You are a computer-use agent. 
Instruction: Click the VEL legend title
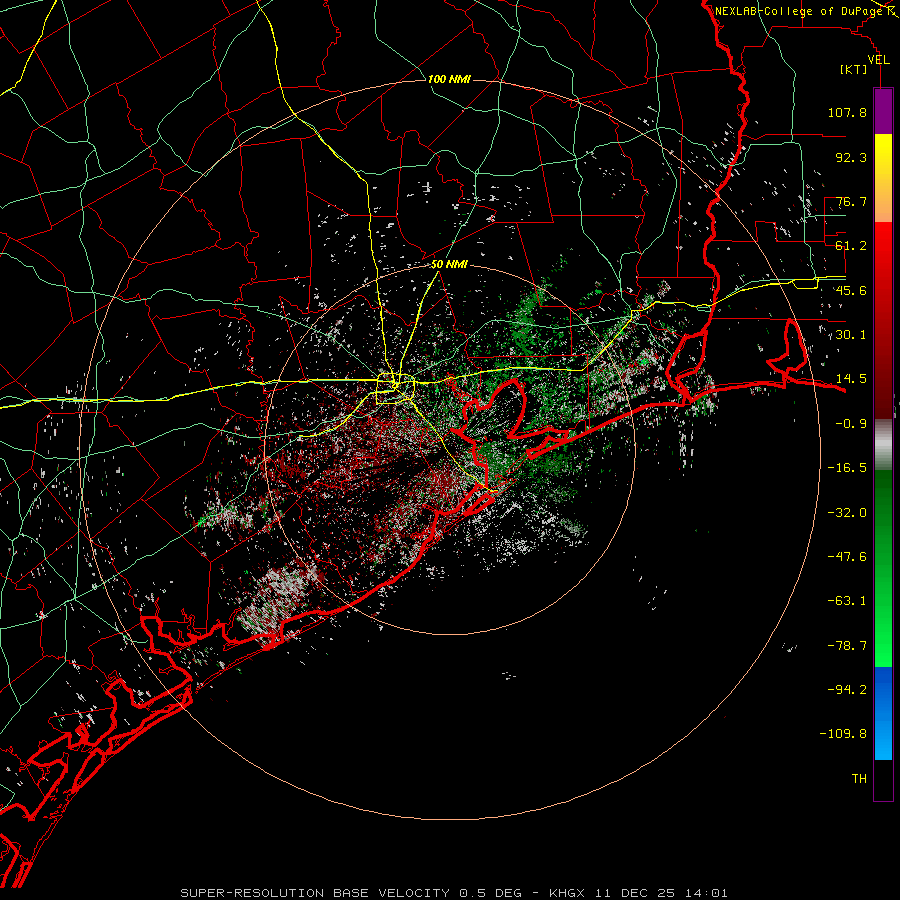pyautogui.click(x=878, y=60)
